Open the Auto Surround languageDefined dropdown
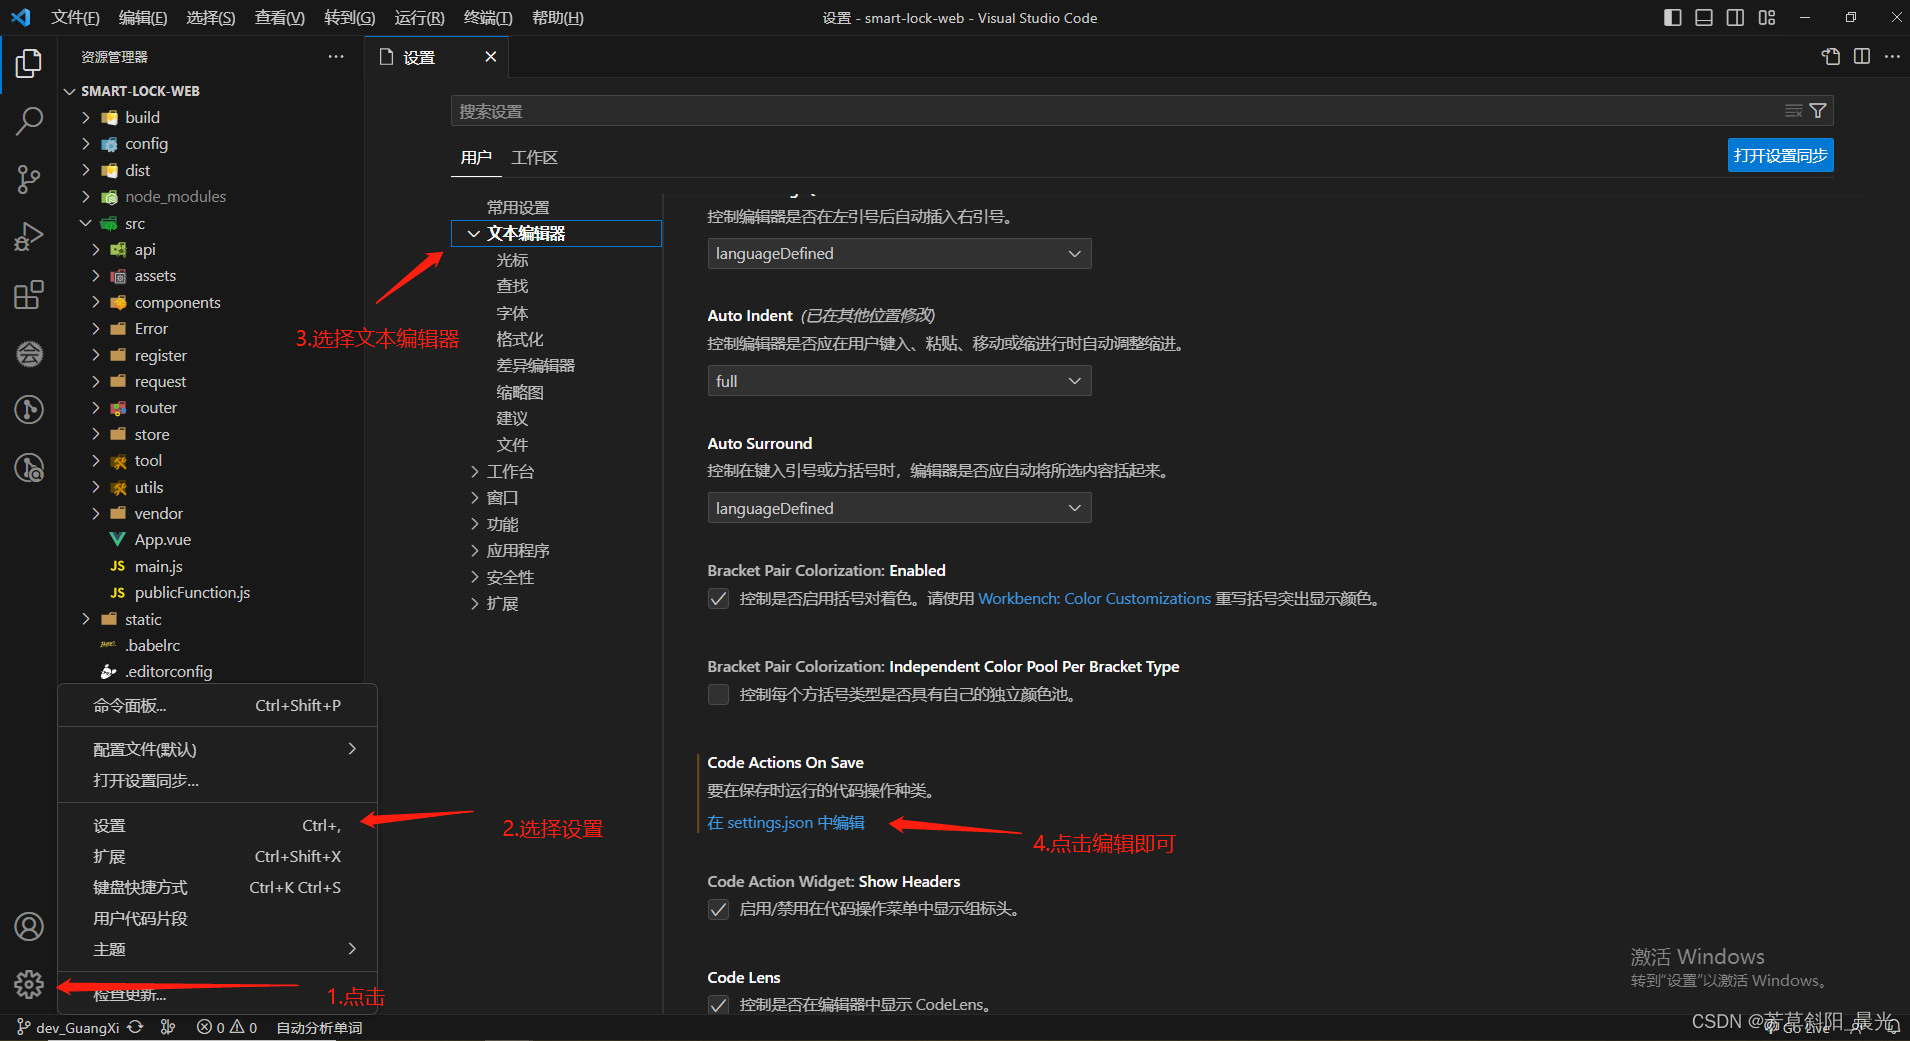This screenshot has width=1910, height=1041. (898, 507)
